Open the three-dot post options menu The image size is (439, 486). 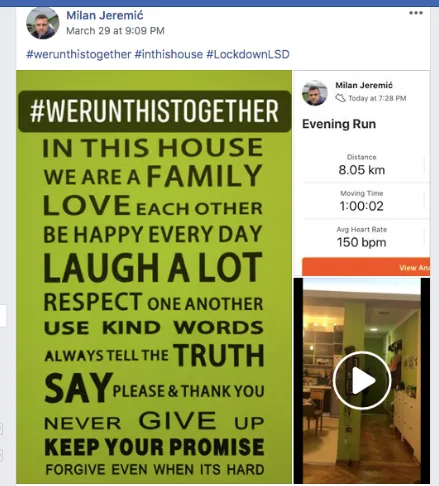click(x=416, y=13)
